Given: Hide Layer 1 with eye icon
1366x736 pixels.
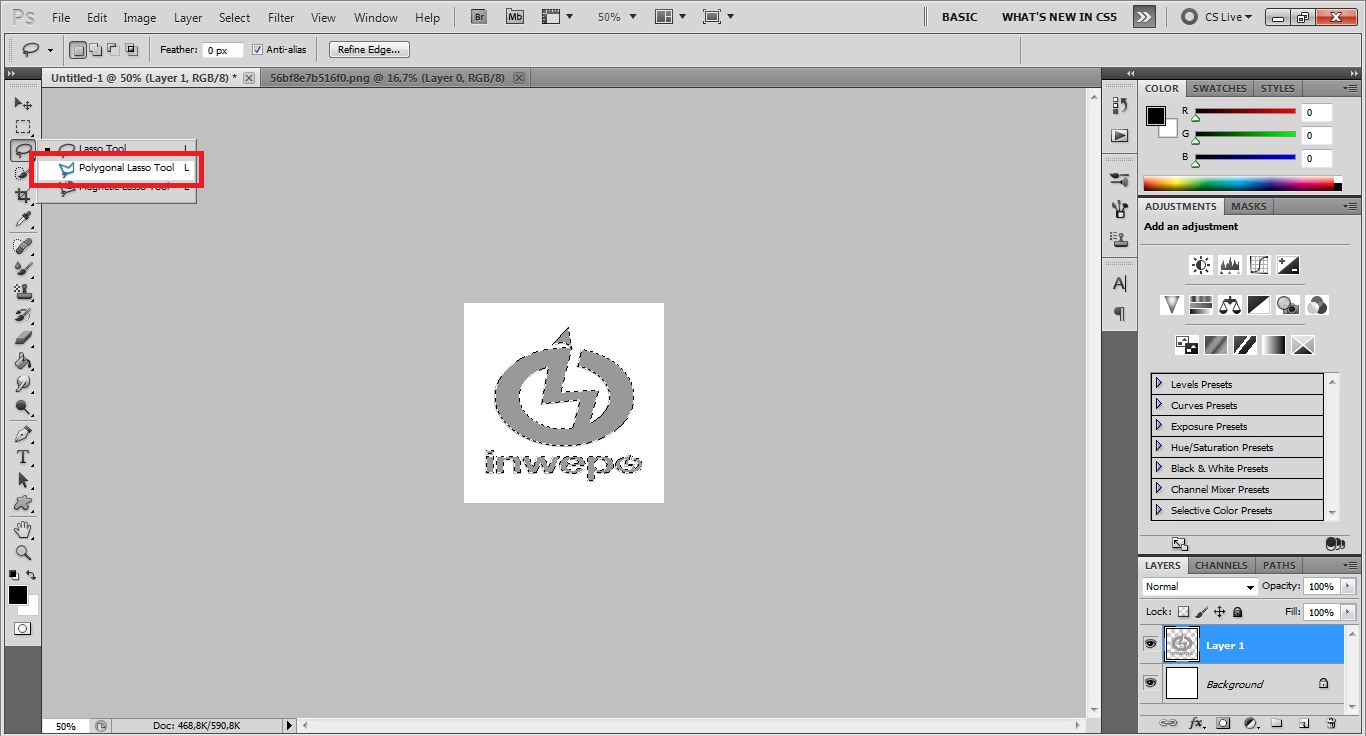Looking at the screenshot, I should tap(1150, 645).
